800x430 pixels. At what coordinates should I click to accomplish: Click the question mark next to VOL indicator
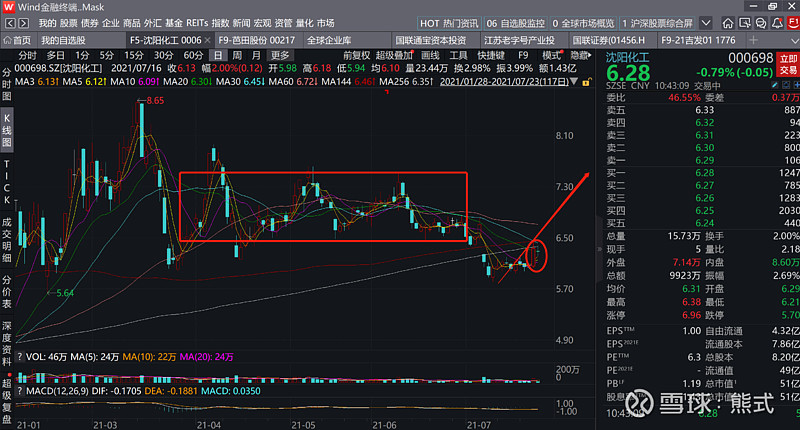pyautogui.click(x=20, y=357)
